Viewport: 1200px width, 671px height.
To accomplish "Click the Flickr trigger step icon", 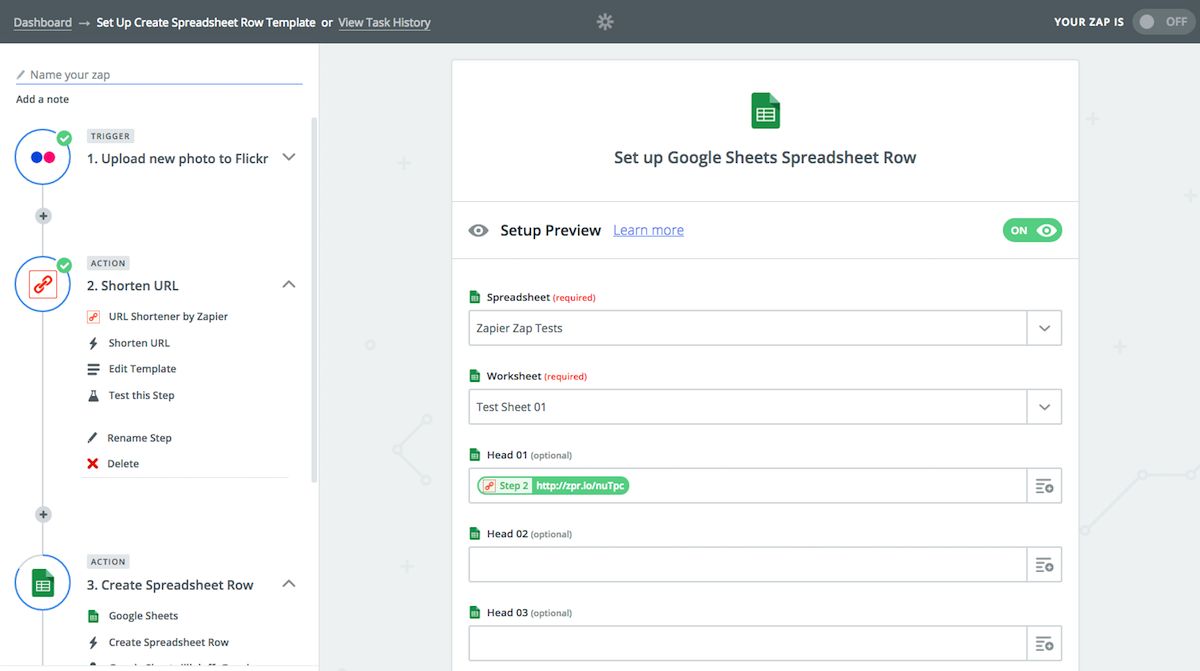I will click(43, 158).
